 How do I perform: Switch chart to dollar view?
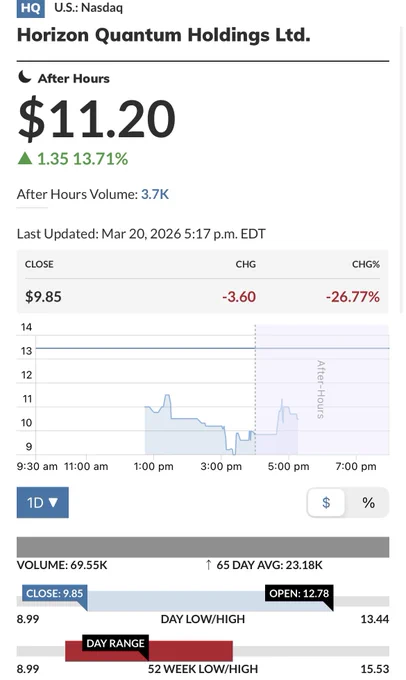326,503
